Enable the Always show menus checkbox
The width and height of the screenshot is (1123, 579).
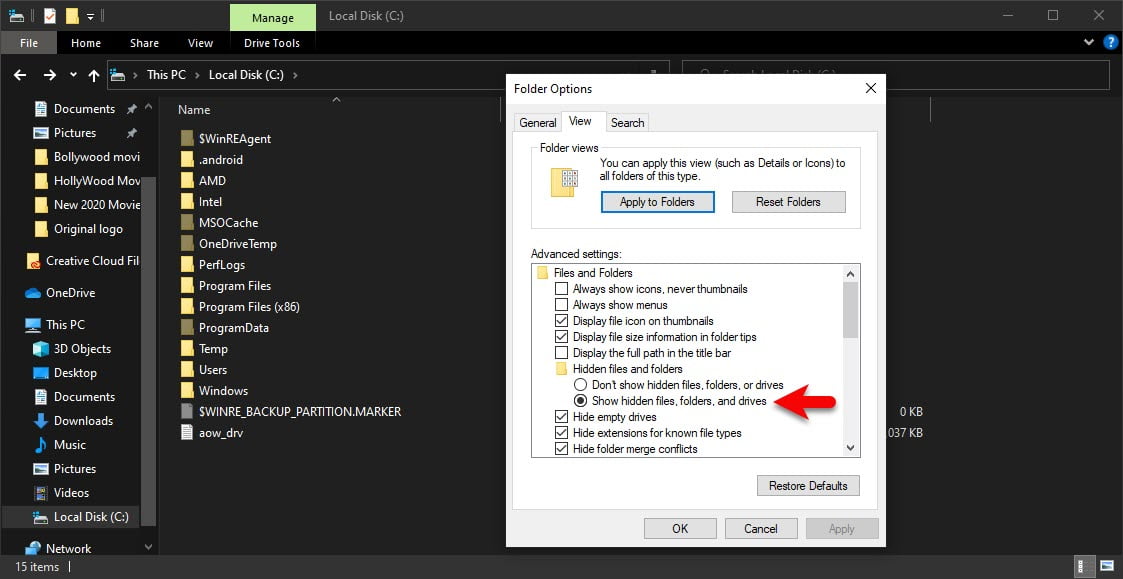[x=562, y=305]
